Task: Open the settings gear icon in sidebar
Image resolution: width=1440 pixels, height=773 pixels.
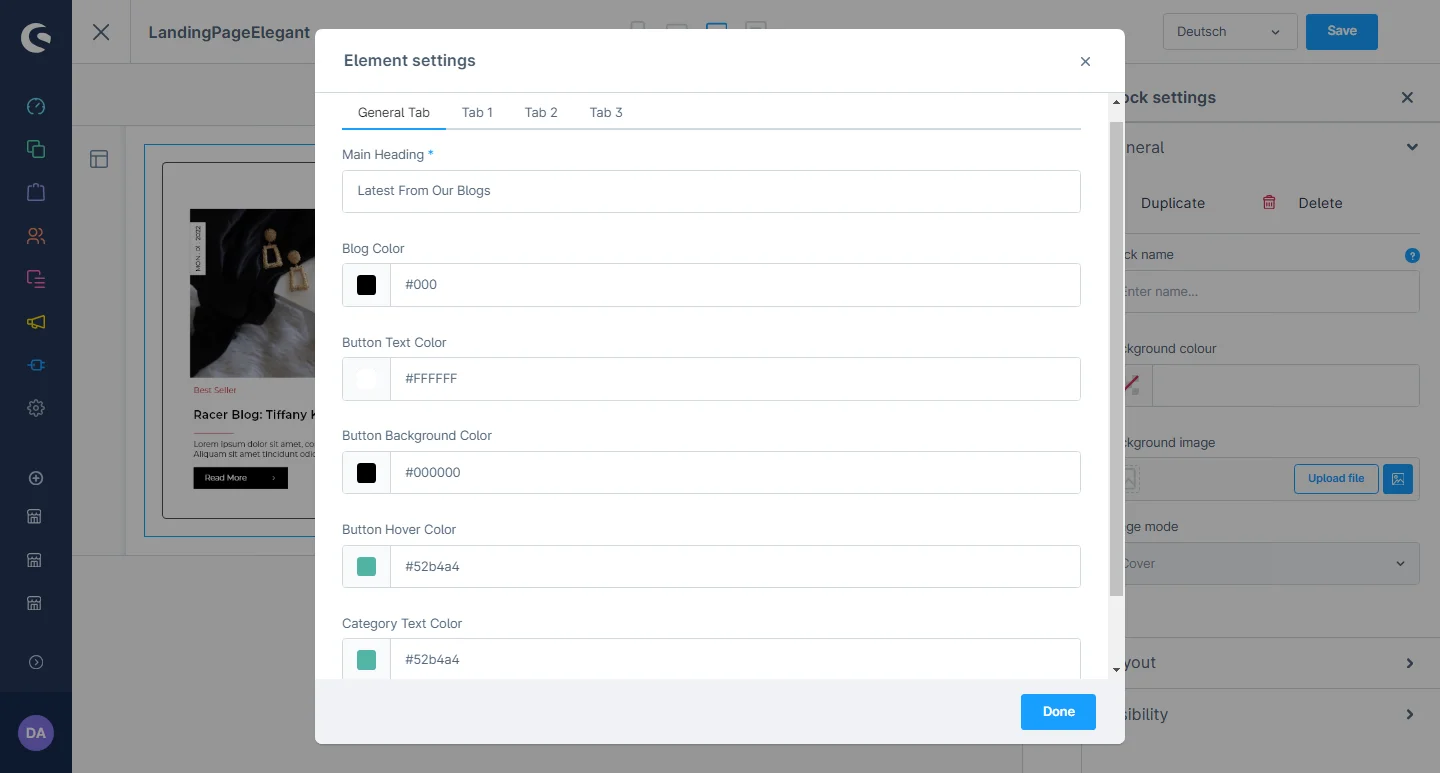Action: [36, 408]
